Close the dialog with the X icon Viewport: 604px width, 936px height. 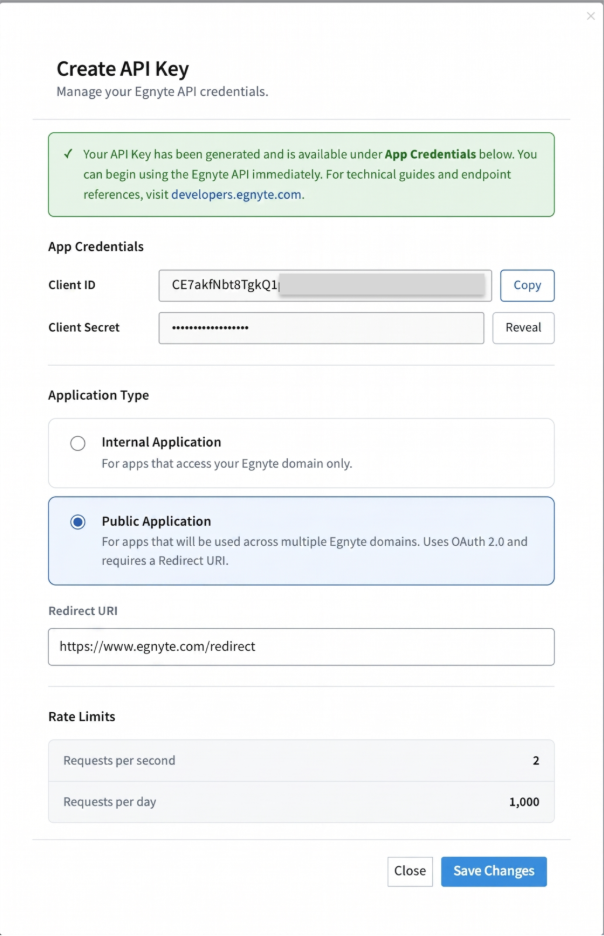[590, 16]
